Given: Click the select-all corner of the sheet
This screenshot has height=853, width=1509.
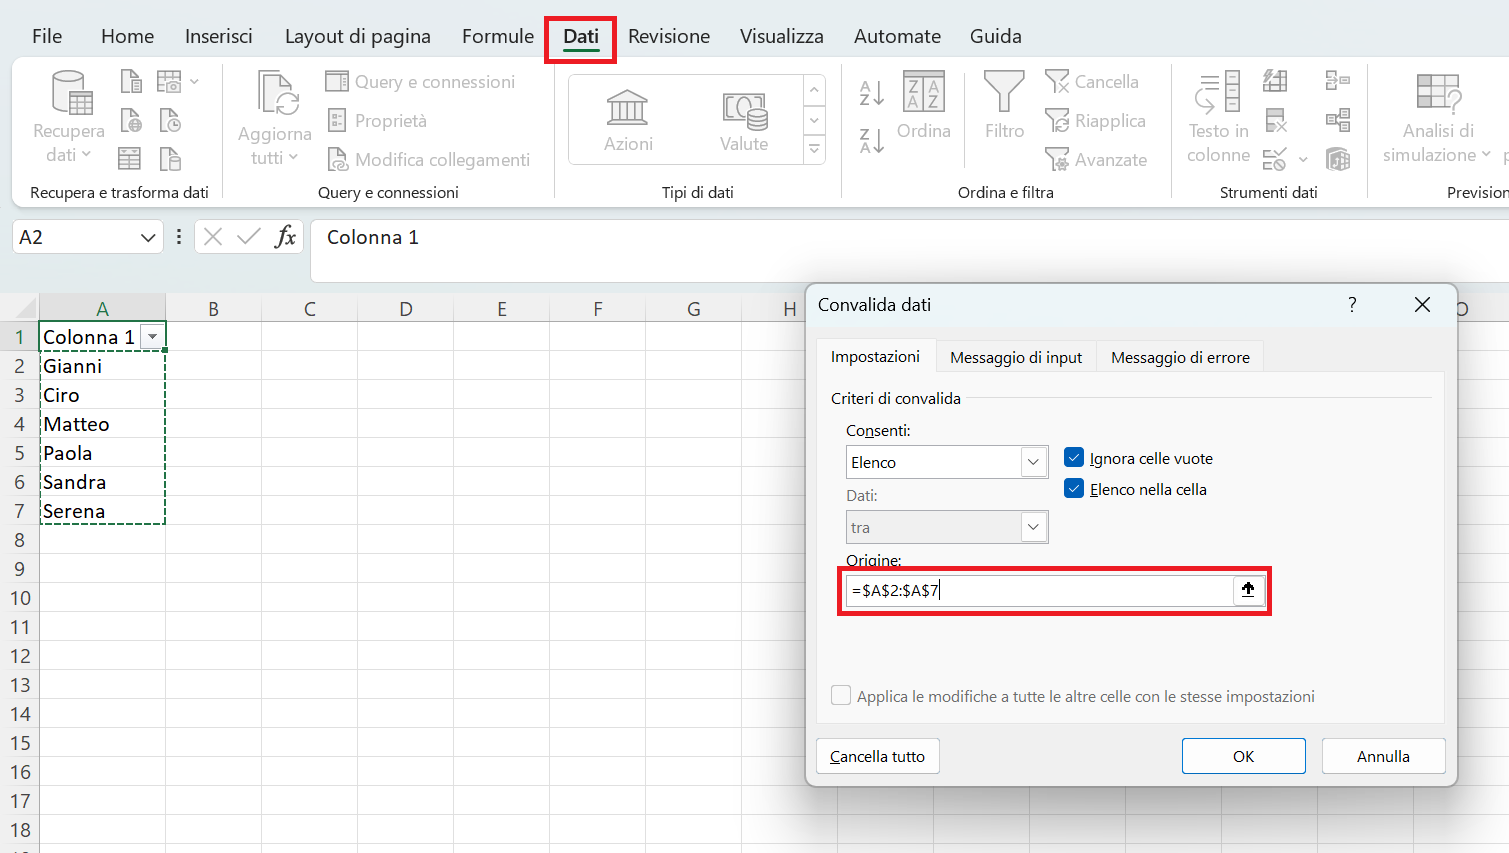Looking at the screenshot, I should (x=19, y=308).
